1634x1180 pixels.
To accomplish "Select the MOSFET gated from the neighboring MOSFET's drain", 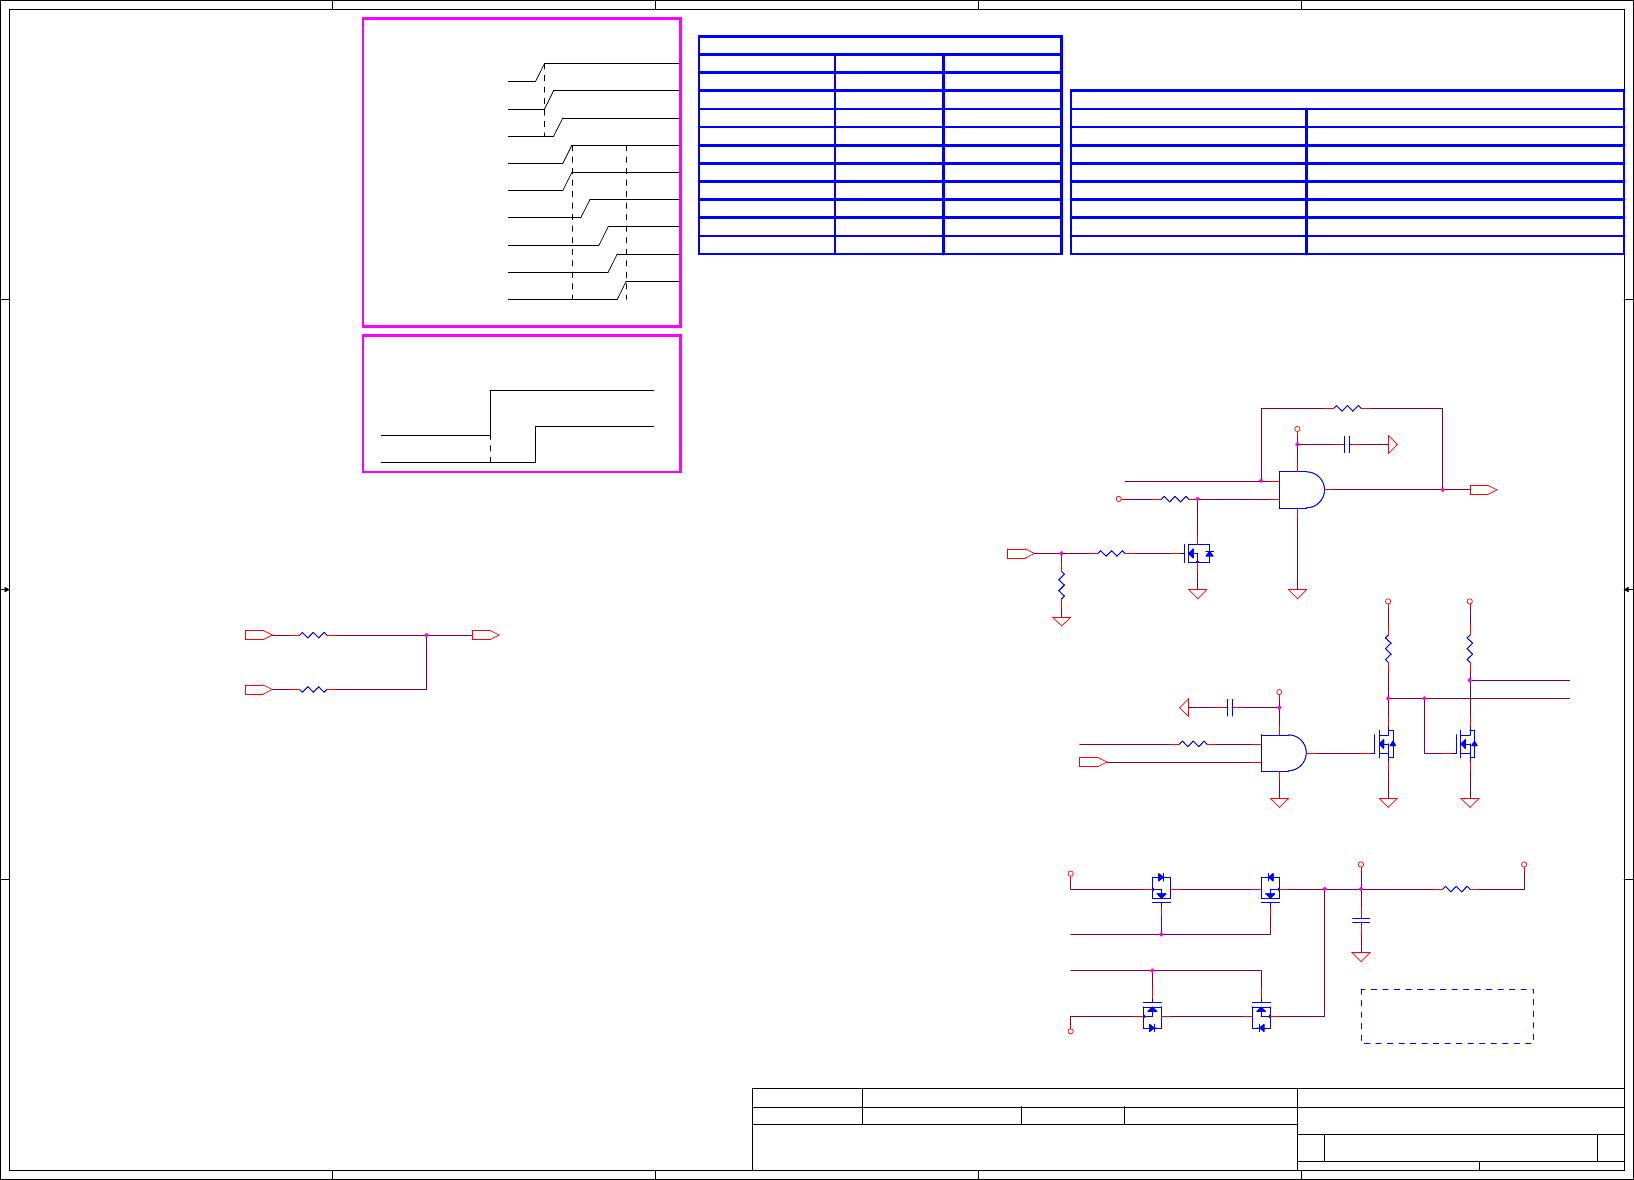I will click(x=1467, y=743).
